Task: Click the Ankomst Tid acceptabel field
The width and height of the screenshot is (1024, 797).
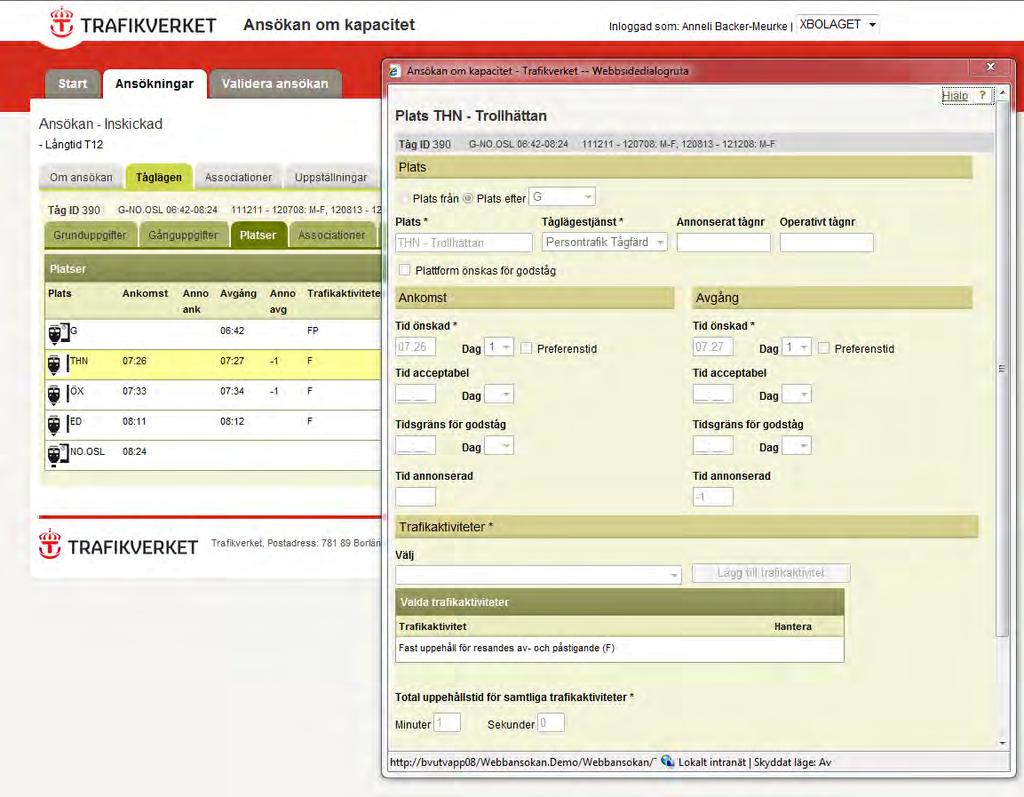Action: point(415,394)
